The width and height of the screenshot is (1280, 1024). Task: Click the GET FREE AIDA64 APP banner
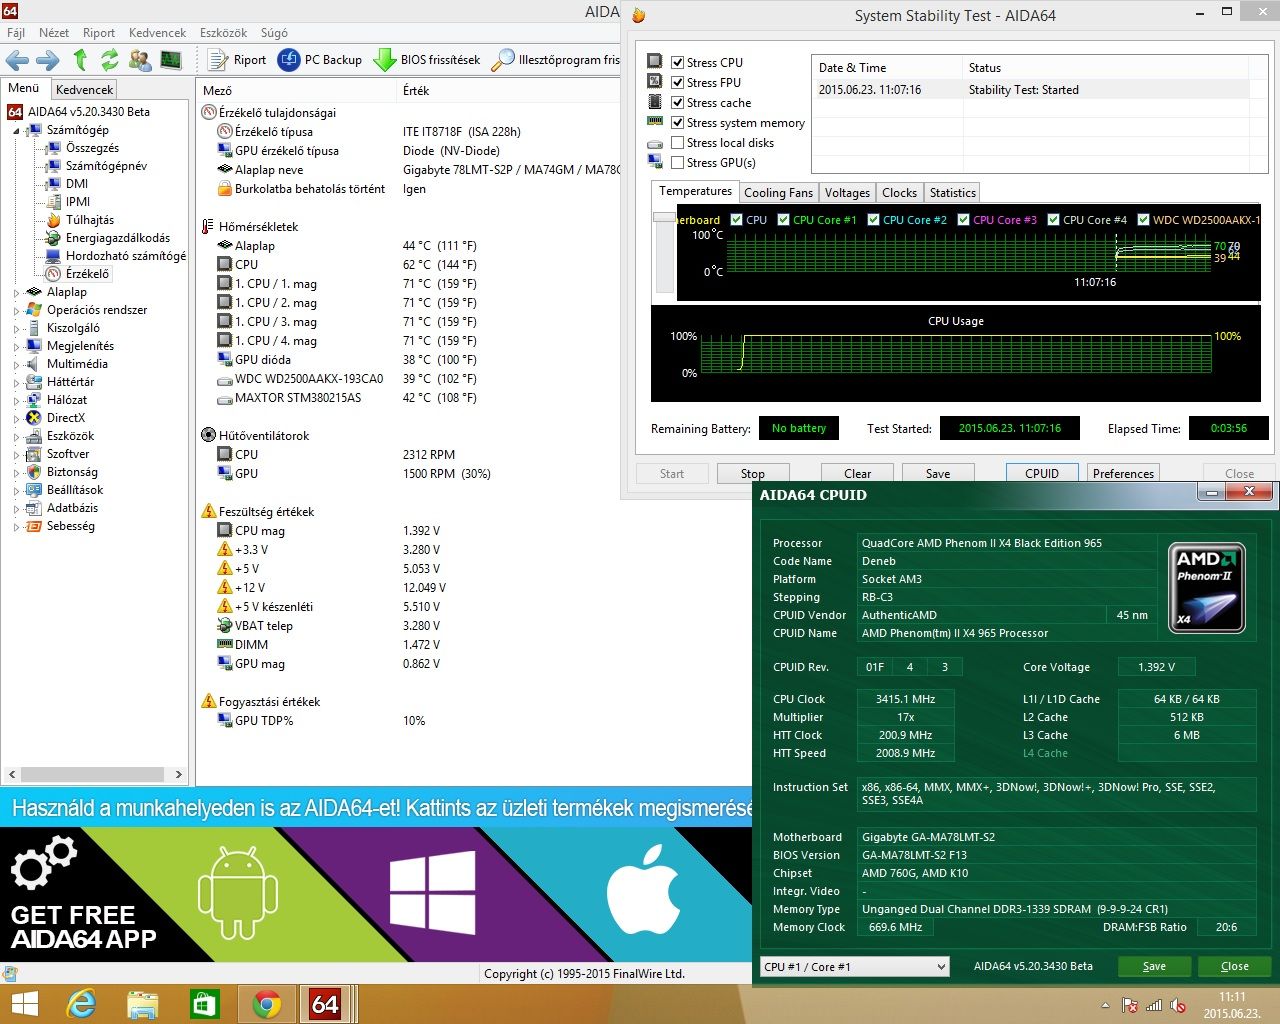[x=85, y=927]
